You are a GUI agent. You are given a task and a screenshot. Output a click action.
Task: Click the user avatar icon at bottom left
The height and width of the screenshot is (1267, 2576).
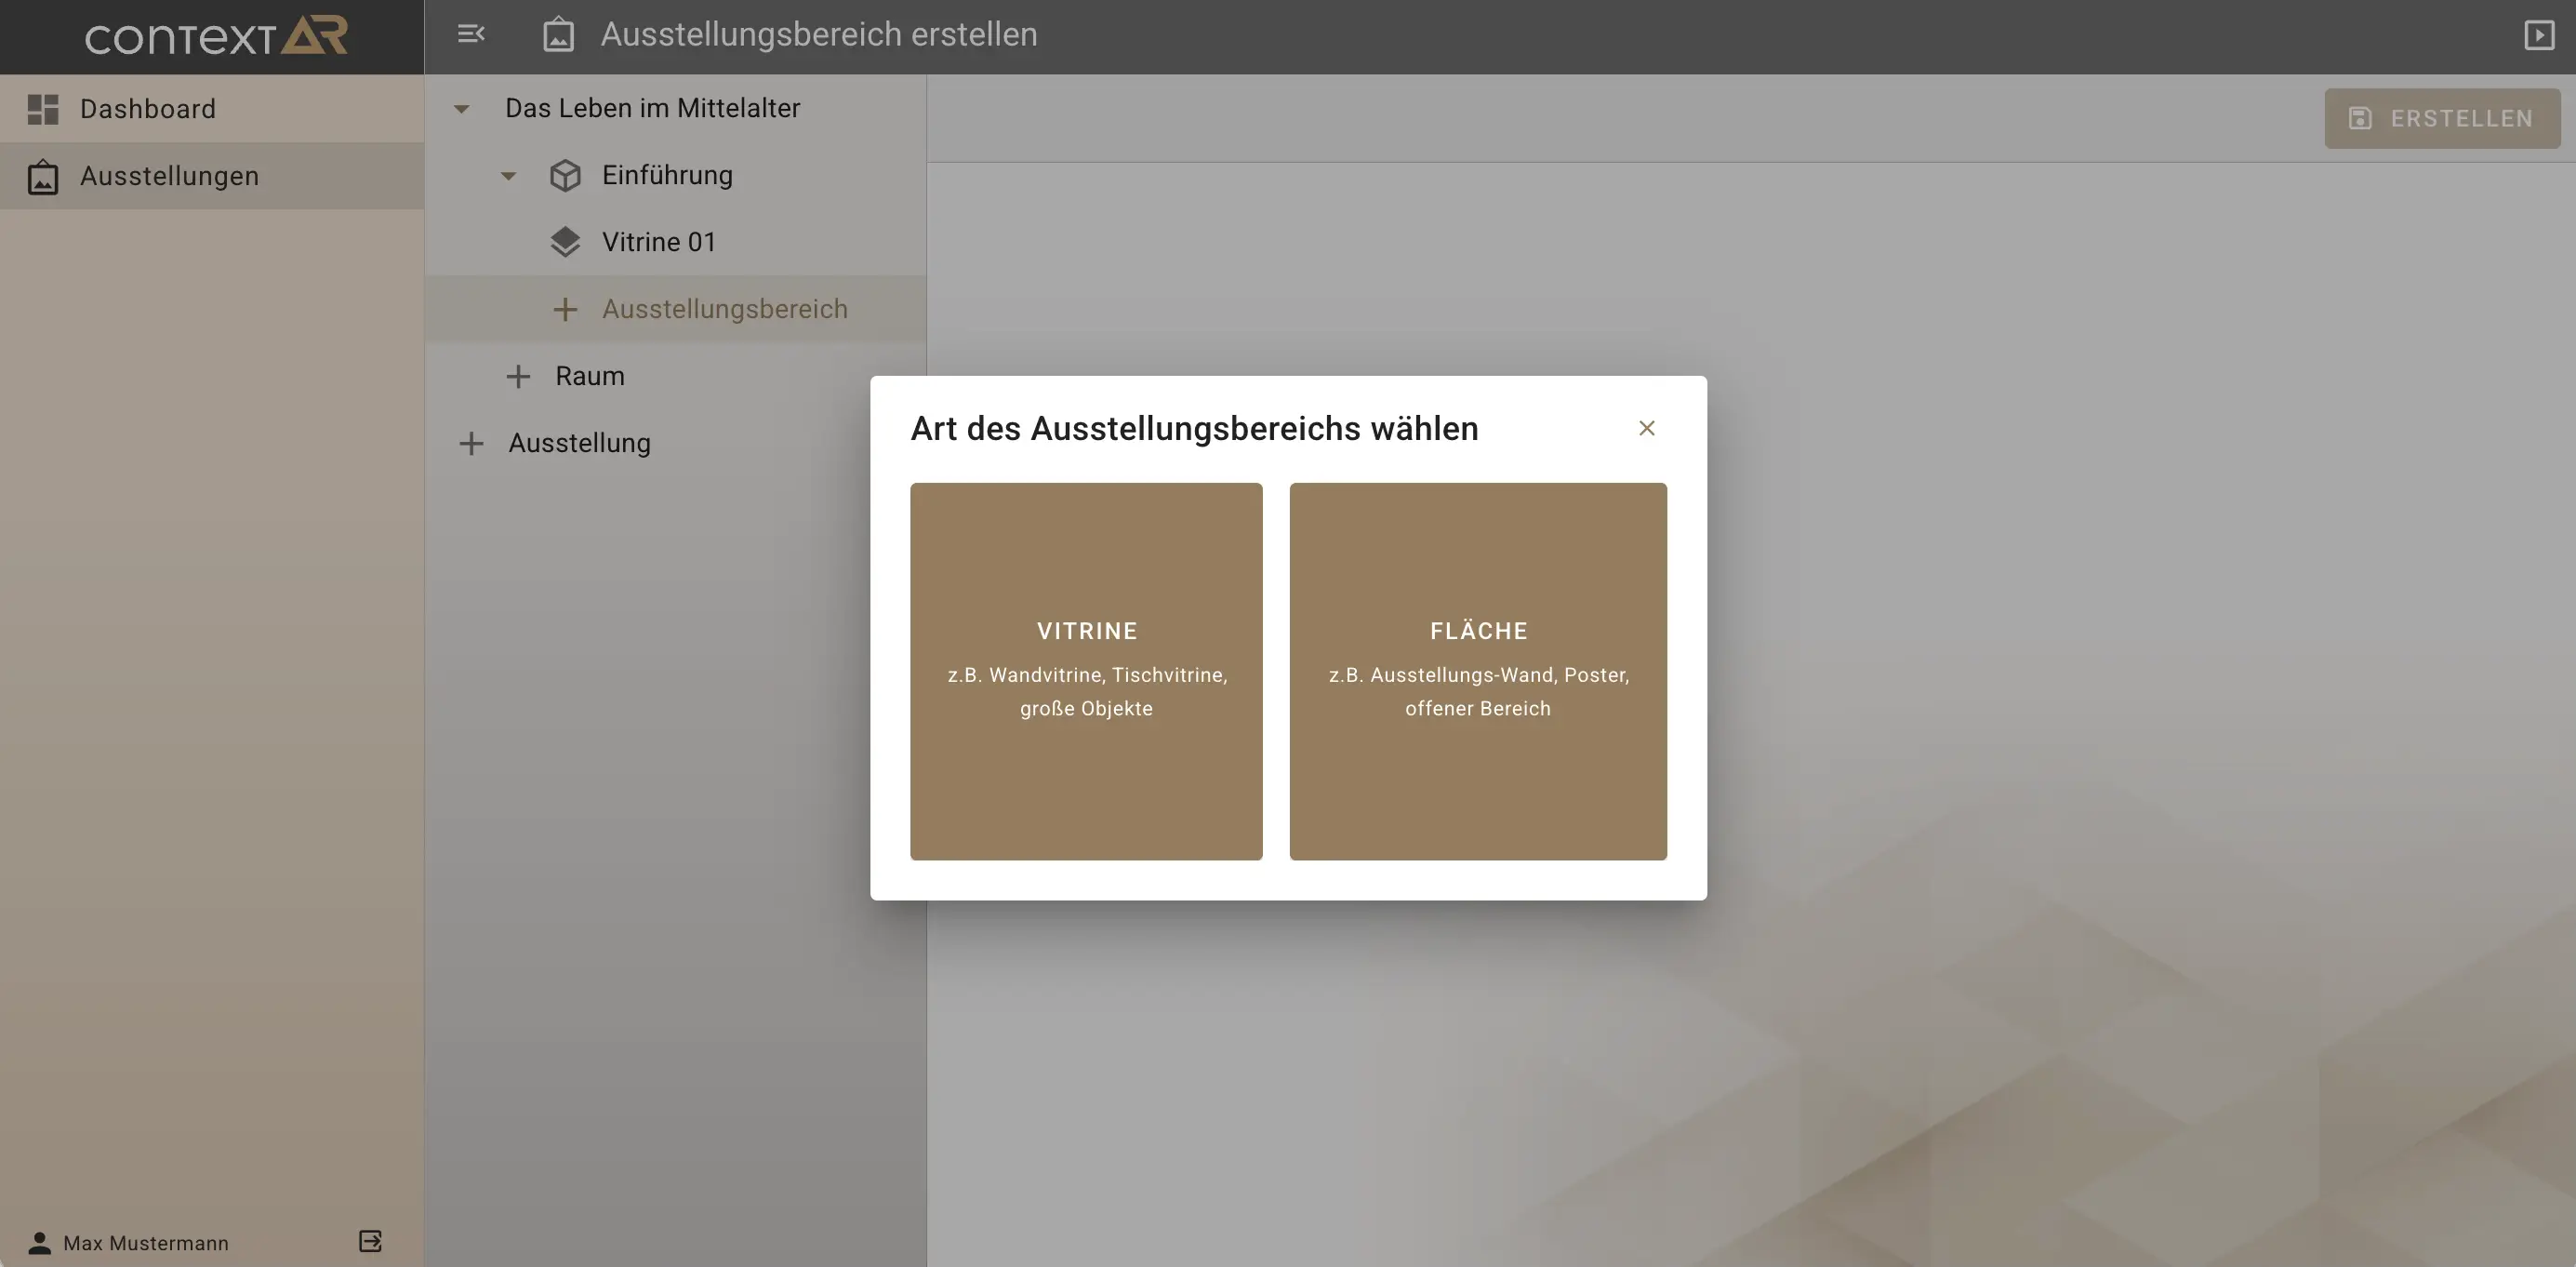tap(39, 1243)
